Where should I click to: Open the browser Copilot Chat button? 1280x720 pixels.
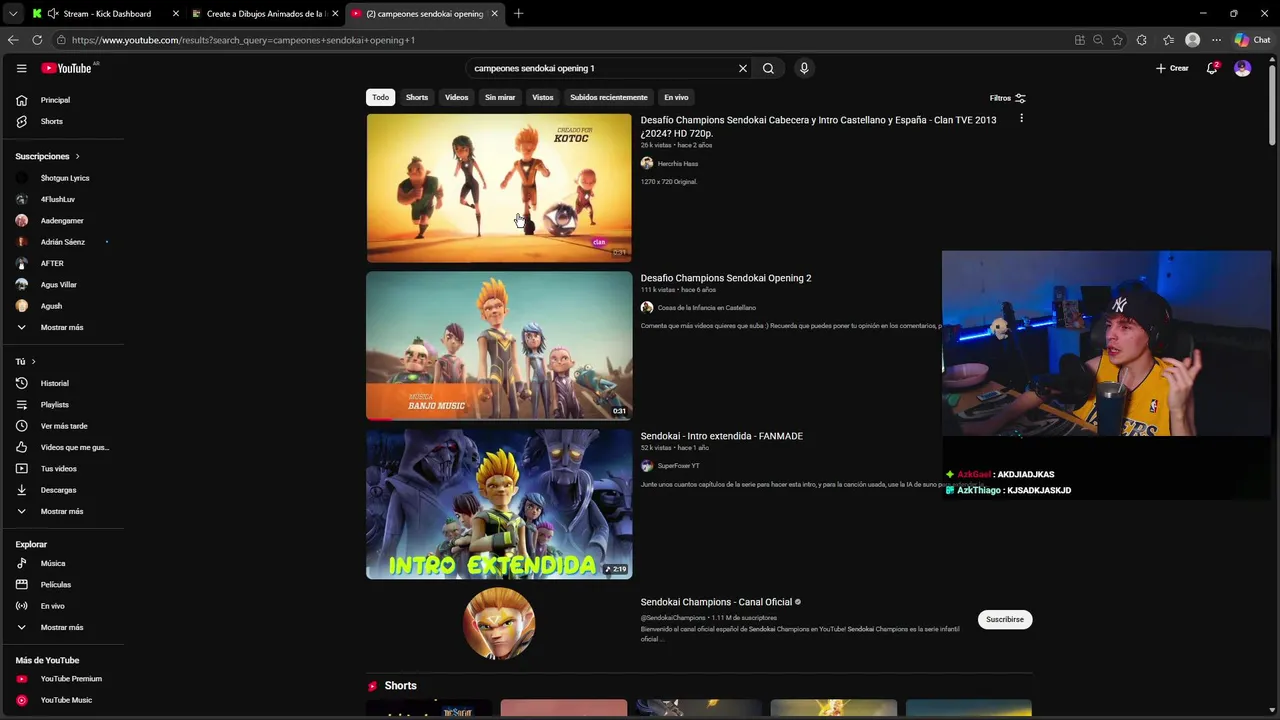[x=1252, y=40]
